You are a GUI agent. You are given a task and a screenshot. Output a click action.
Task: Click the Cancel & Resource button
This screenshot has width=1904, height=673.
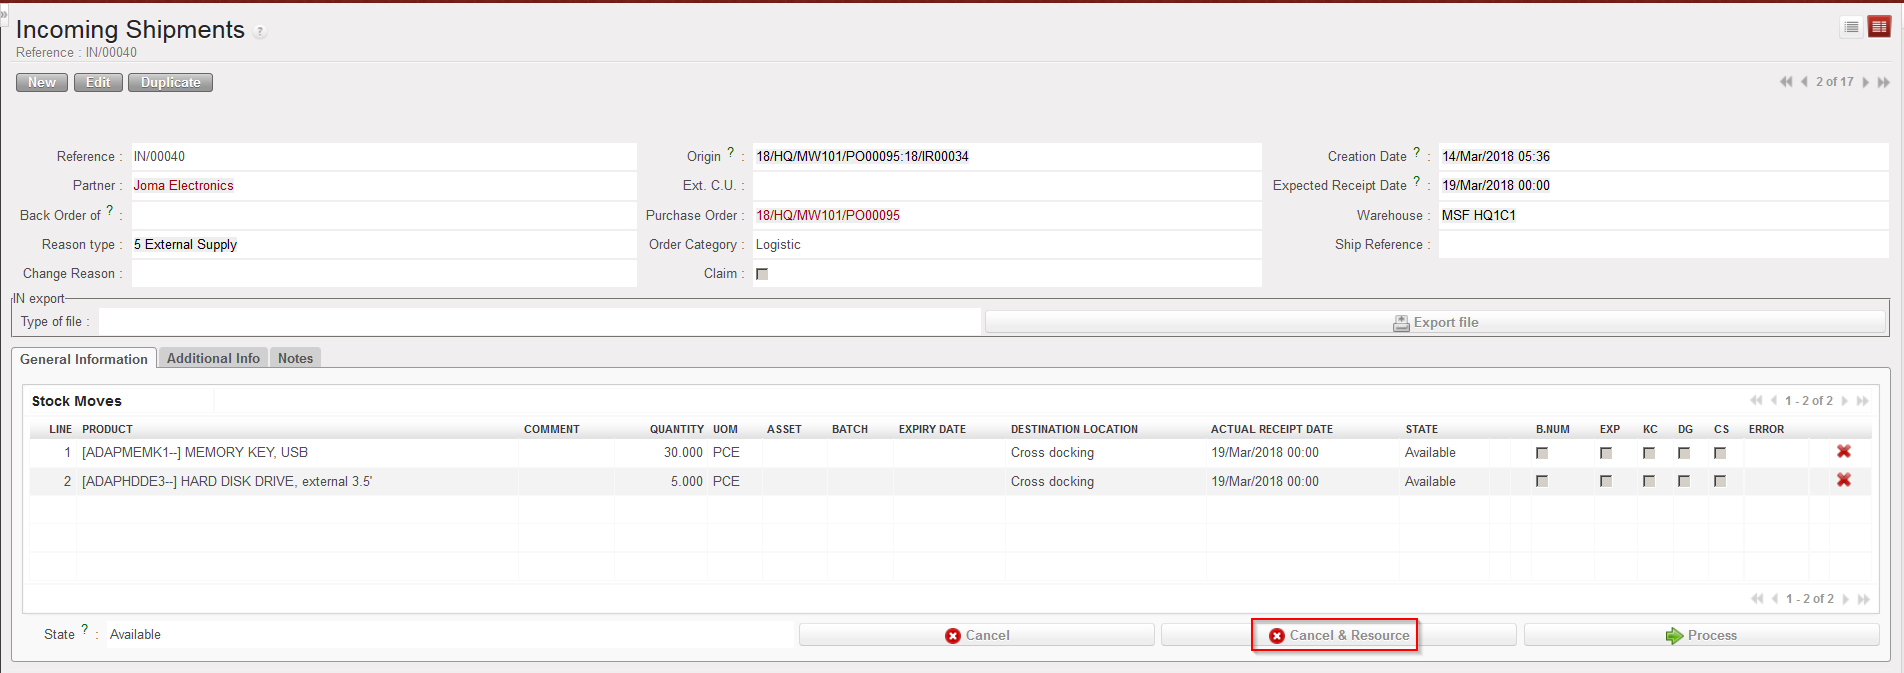1338,635
